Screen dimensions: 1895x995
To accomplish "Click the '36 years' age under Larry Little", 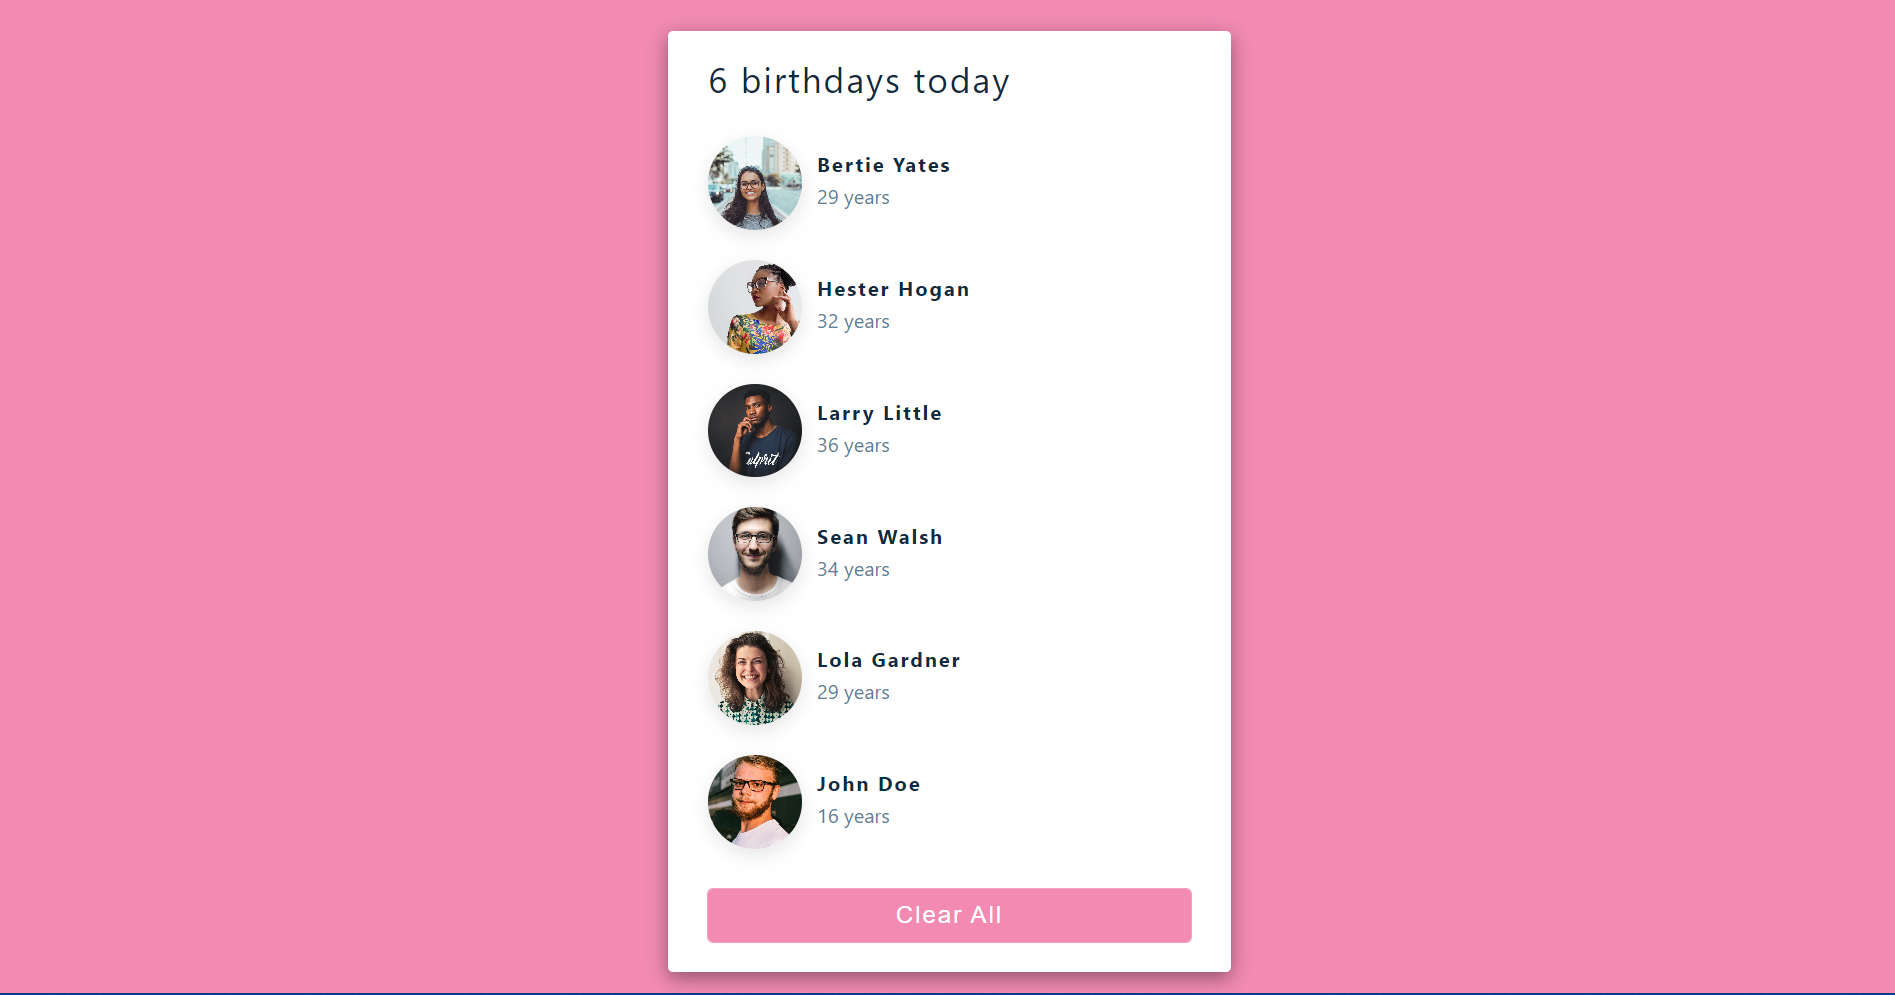I will point(853,445).
